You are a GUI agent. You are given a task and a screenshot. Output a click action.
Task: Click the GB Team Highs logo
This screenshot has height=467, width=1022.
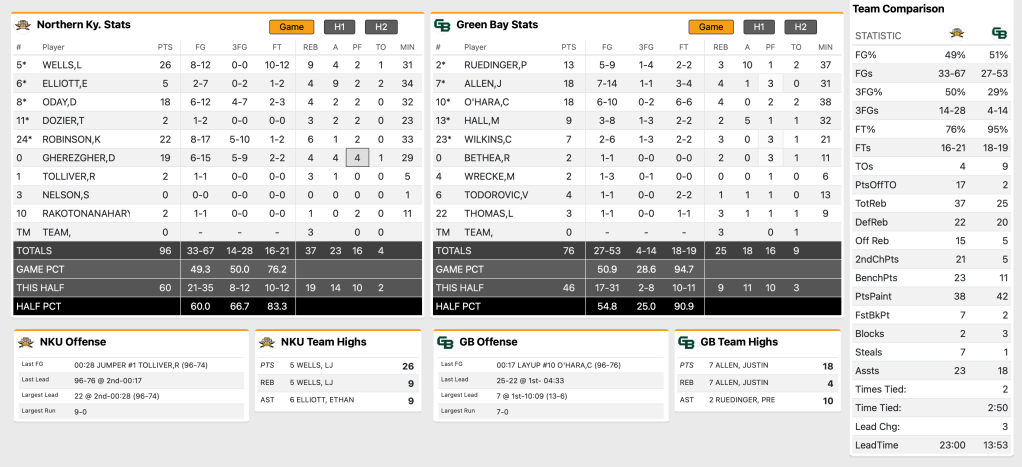686,342
